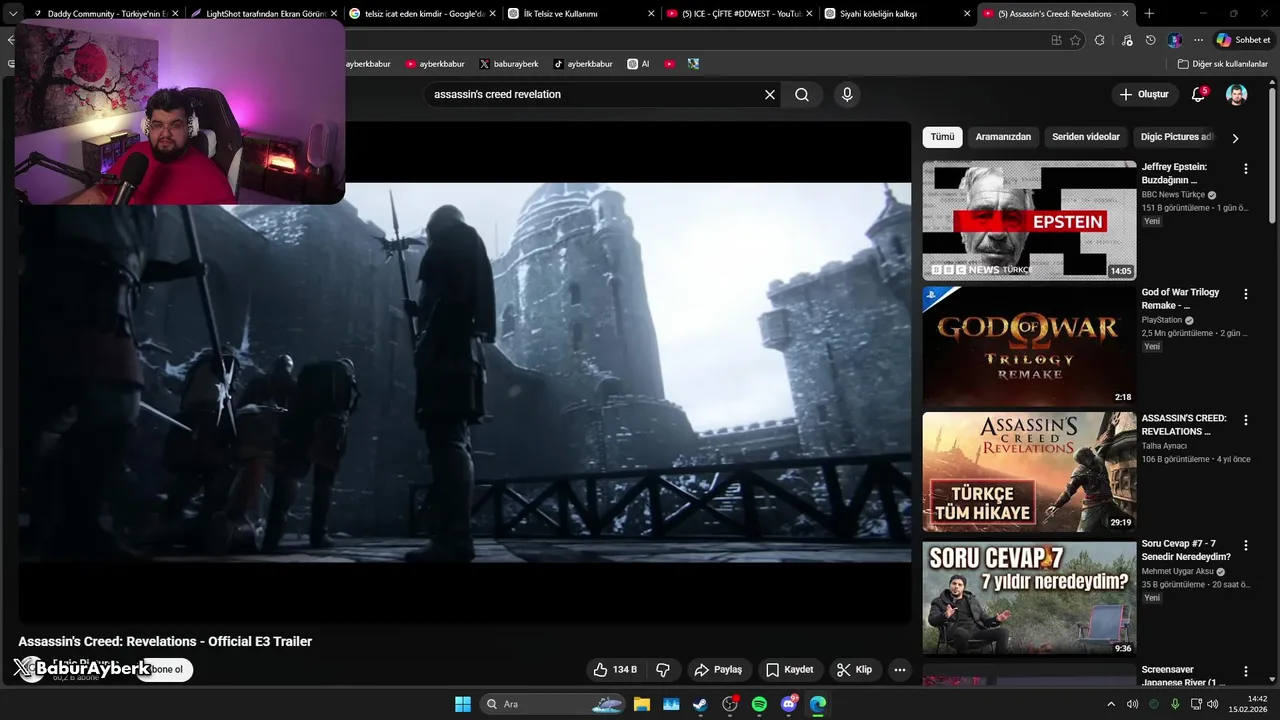Image resolution: width=1280 pixels, height=720 pixels.
Task: Open browser settings and more menu
Action: 1198,40
